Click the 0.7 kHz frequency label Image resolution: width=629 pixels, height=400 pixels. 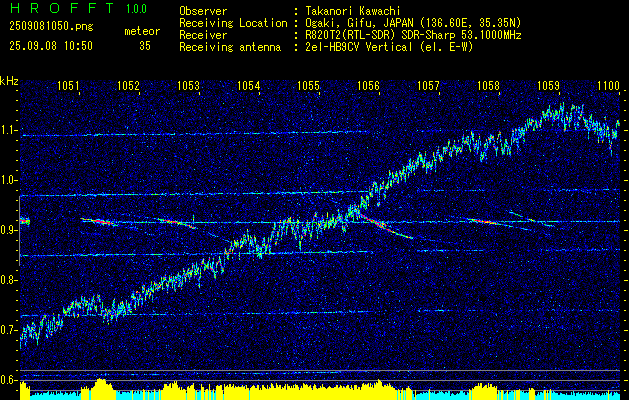9,330
